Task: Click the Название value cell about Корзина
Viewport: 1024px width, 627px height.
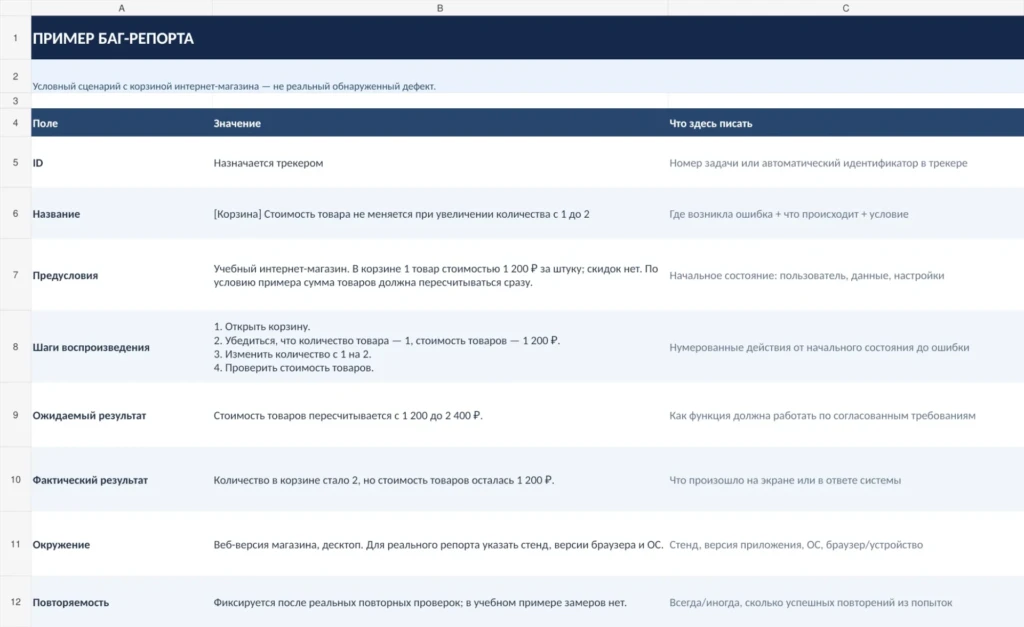Action: [x=440, y=214]
